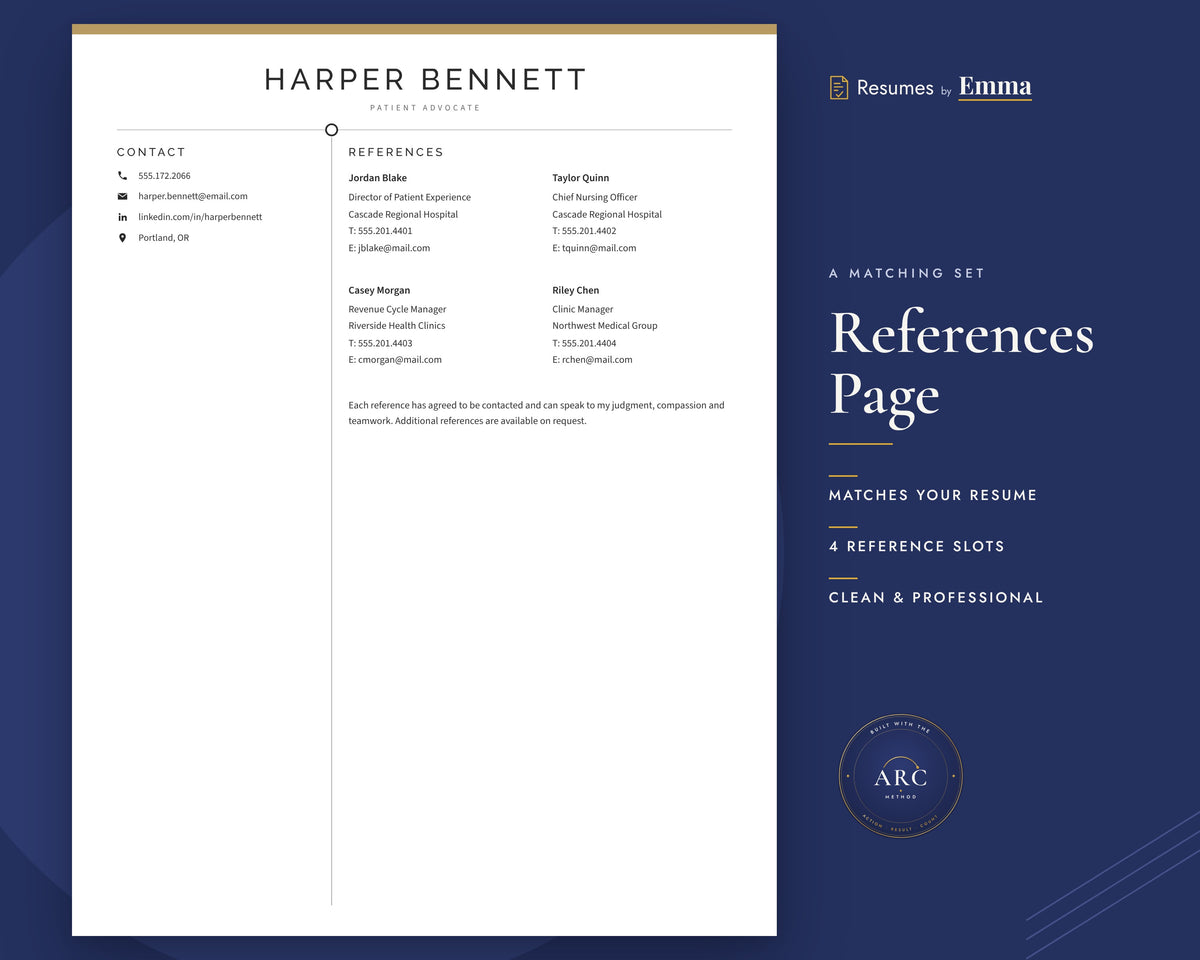Click the A MATCHING SET caption
The width and height of the screenshot is (1200, 960).
tap(907, 273)
